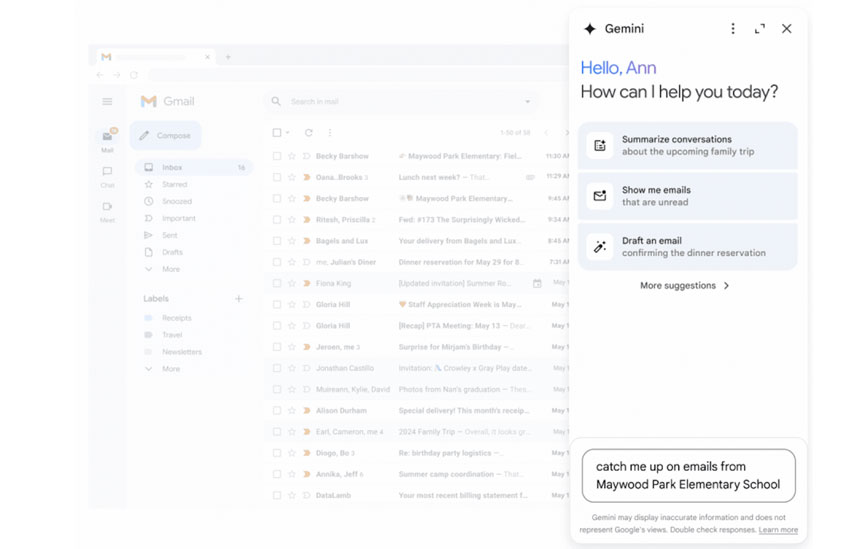This screenshot has width=860, height=549.
Task: Select Draft an email suggestion
Action: tap(687, 247)
